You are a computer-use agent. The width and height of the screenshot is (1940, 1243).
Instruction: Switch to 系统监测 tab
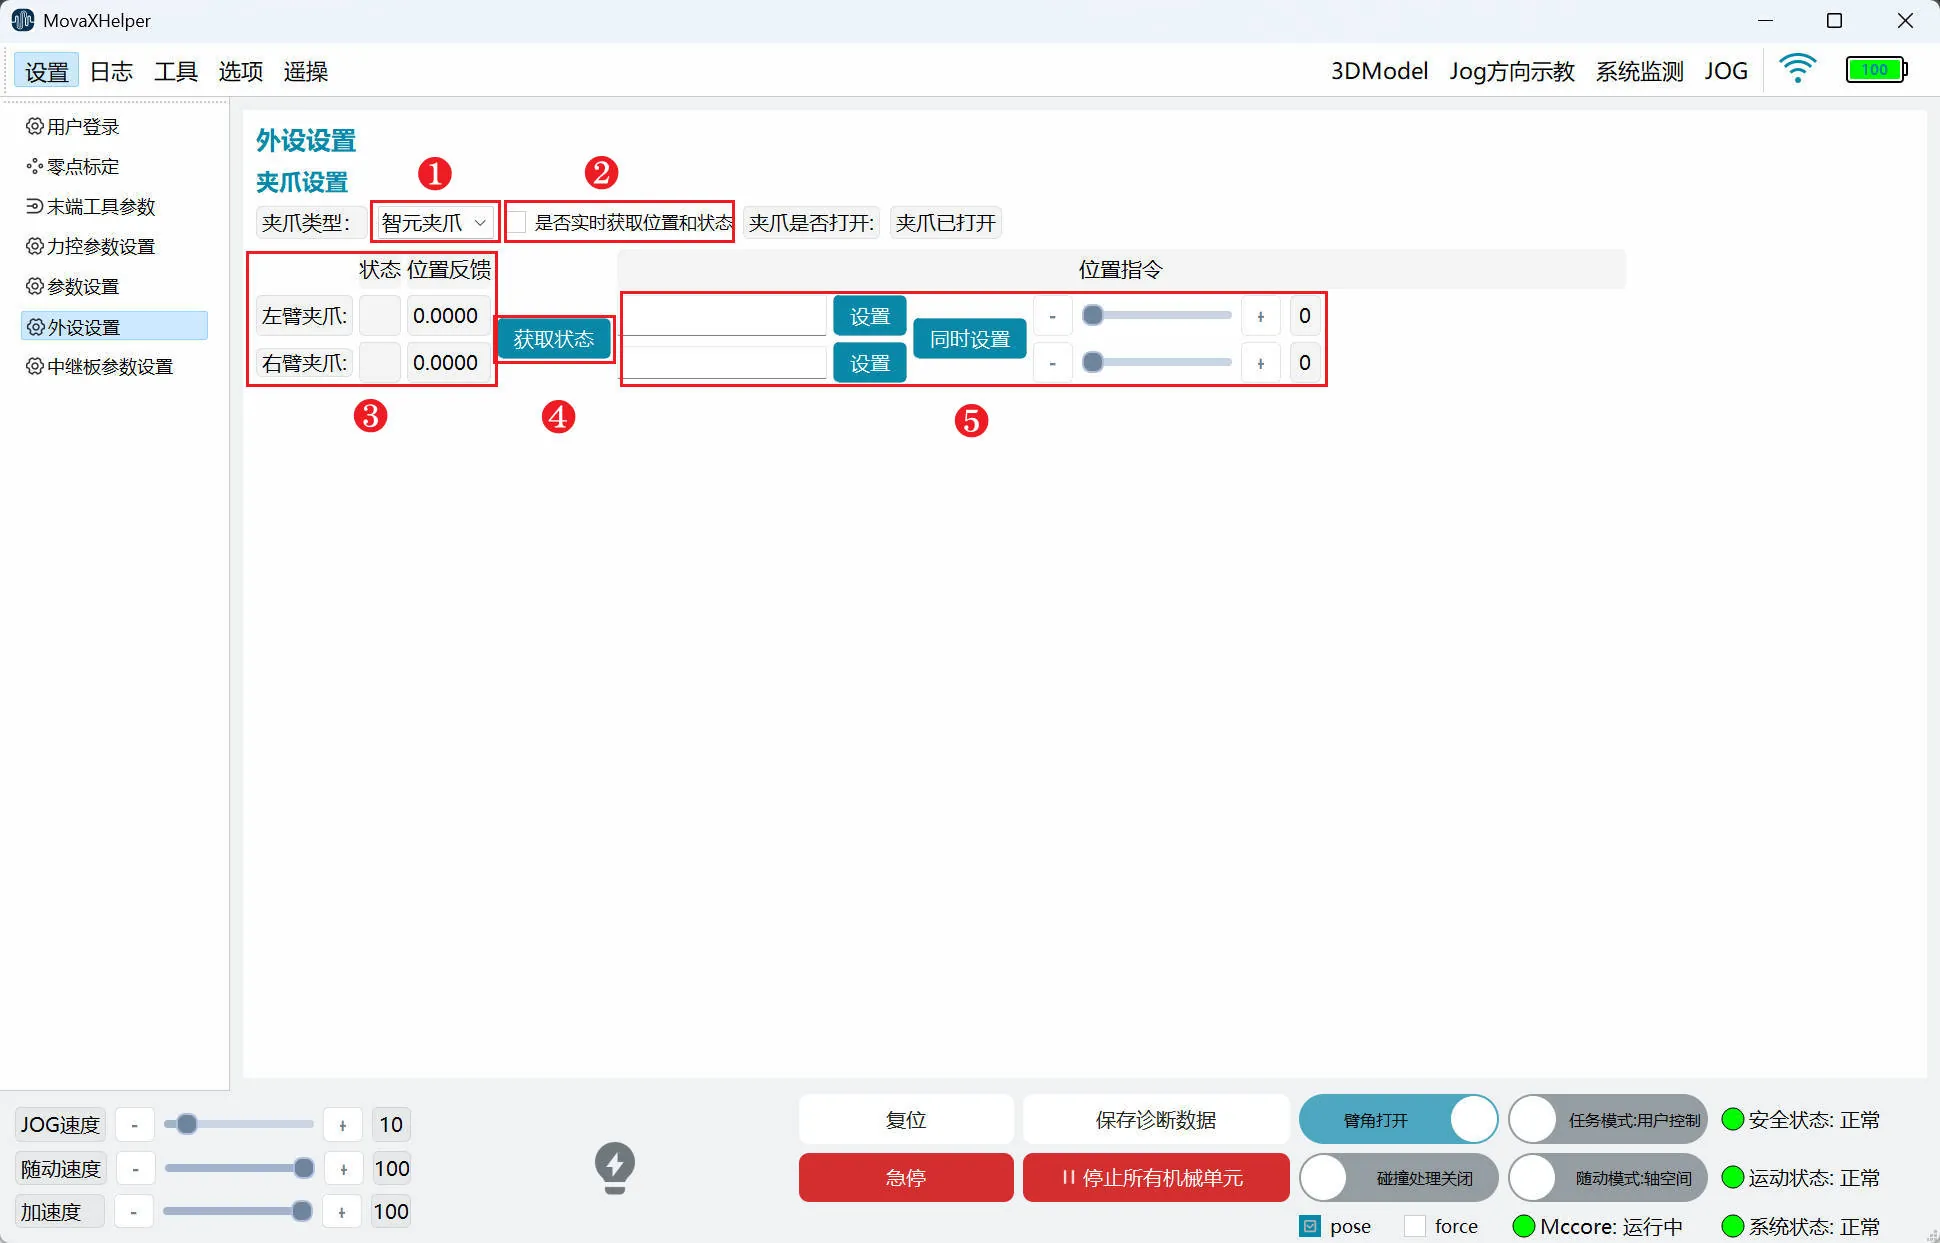pyautogui.click(x=1639, y=71)
